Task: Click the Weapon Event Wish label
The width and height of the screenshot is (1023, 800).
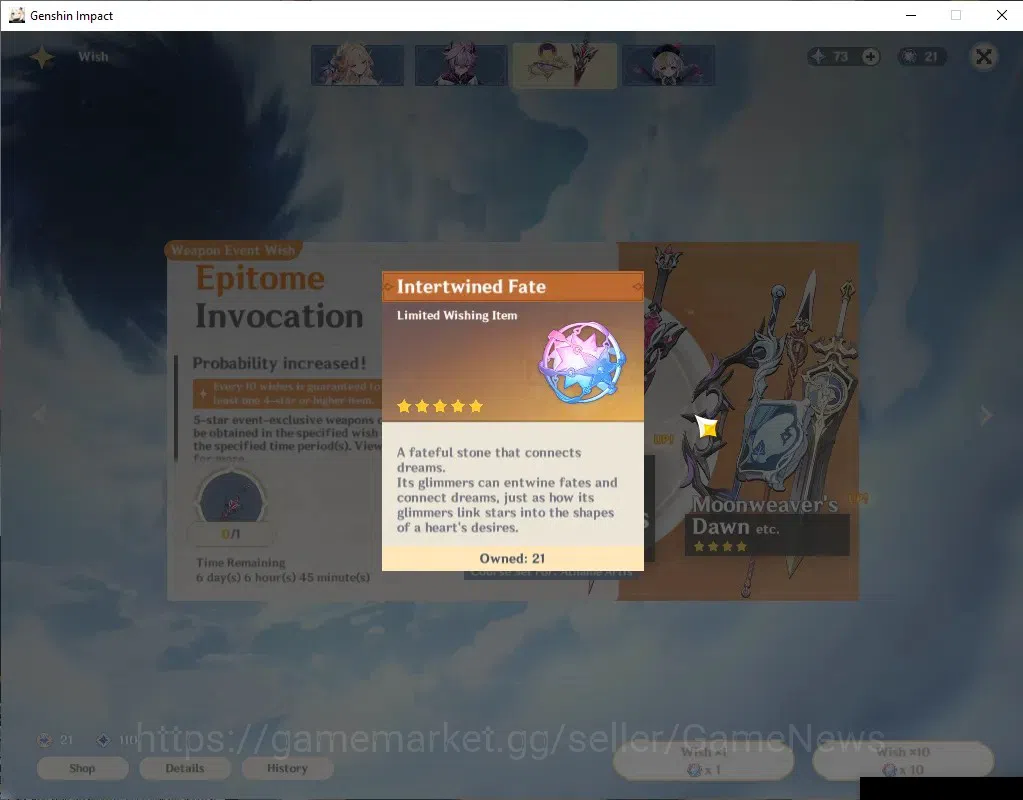Action: pos(233,250)
